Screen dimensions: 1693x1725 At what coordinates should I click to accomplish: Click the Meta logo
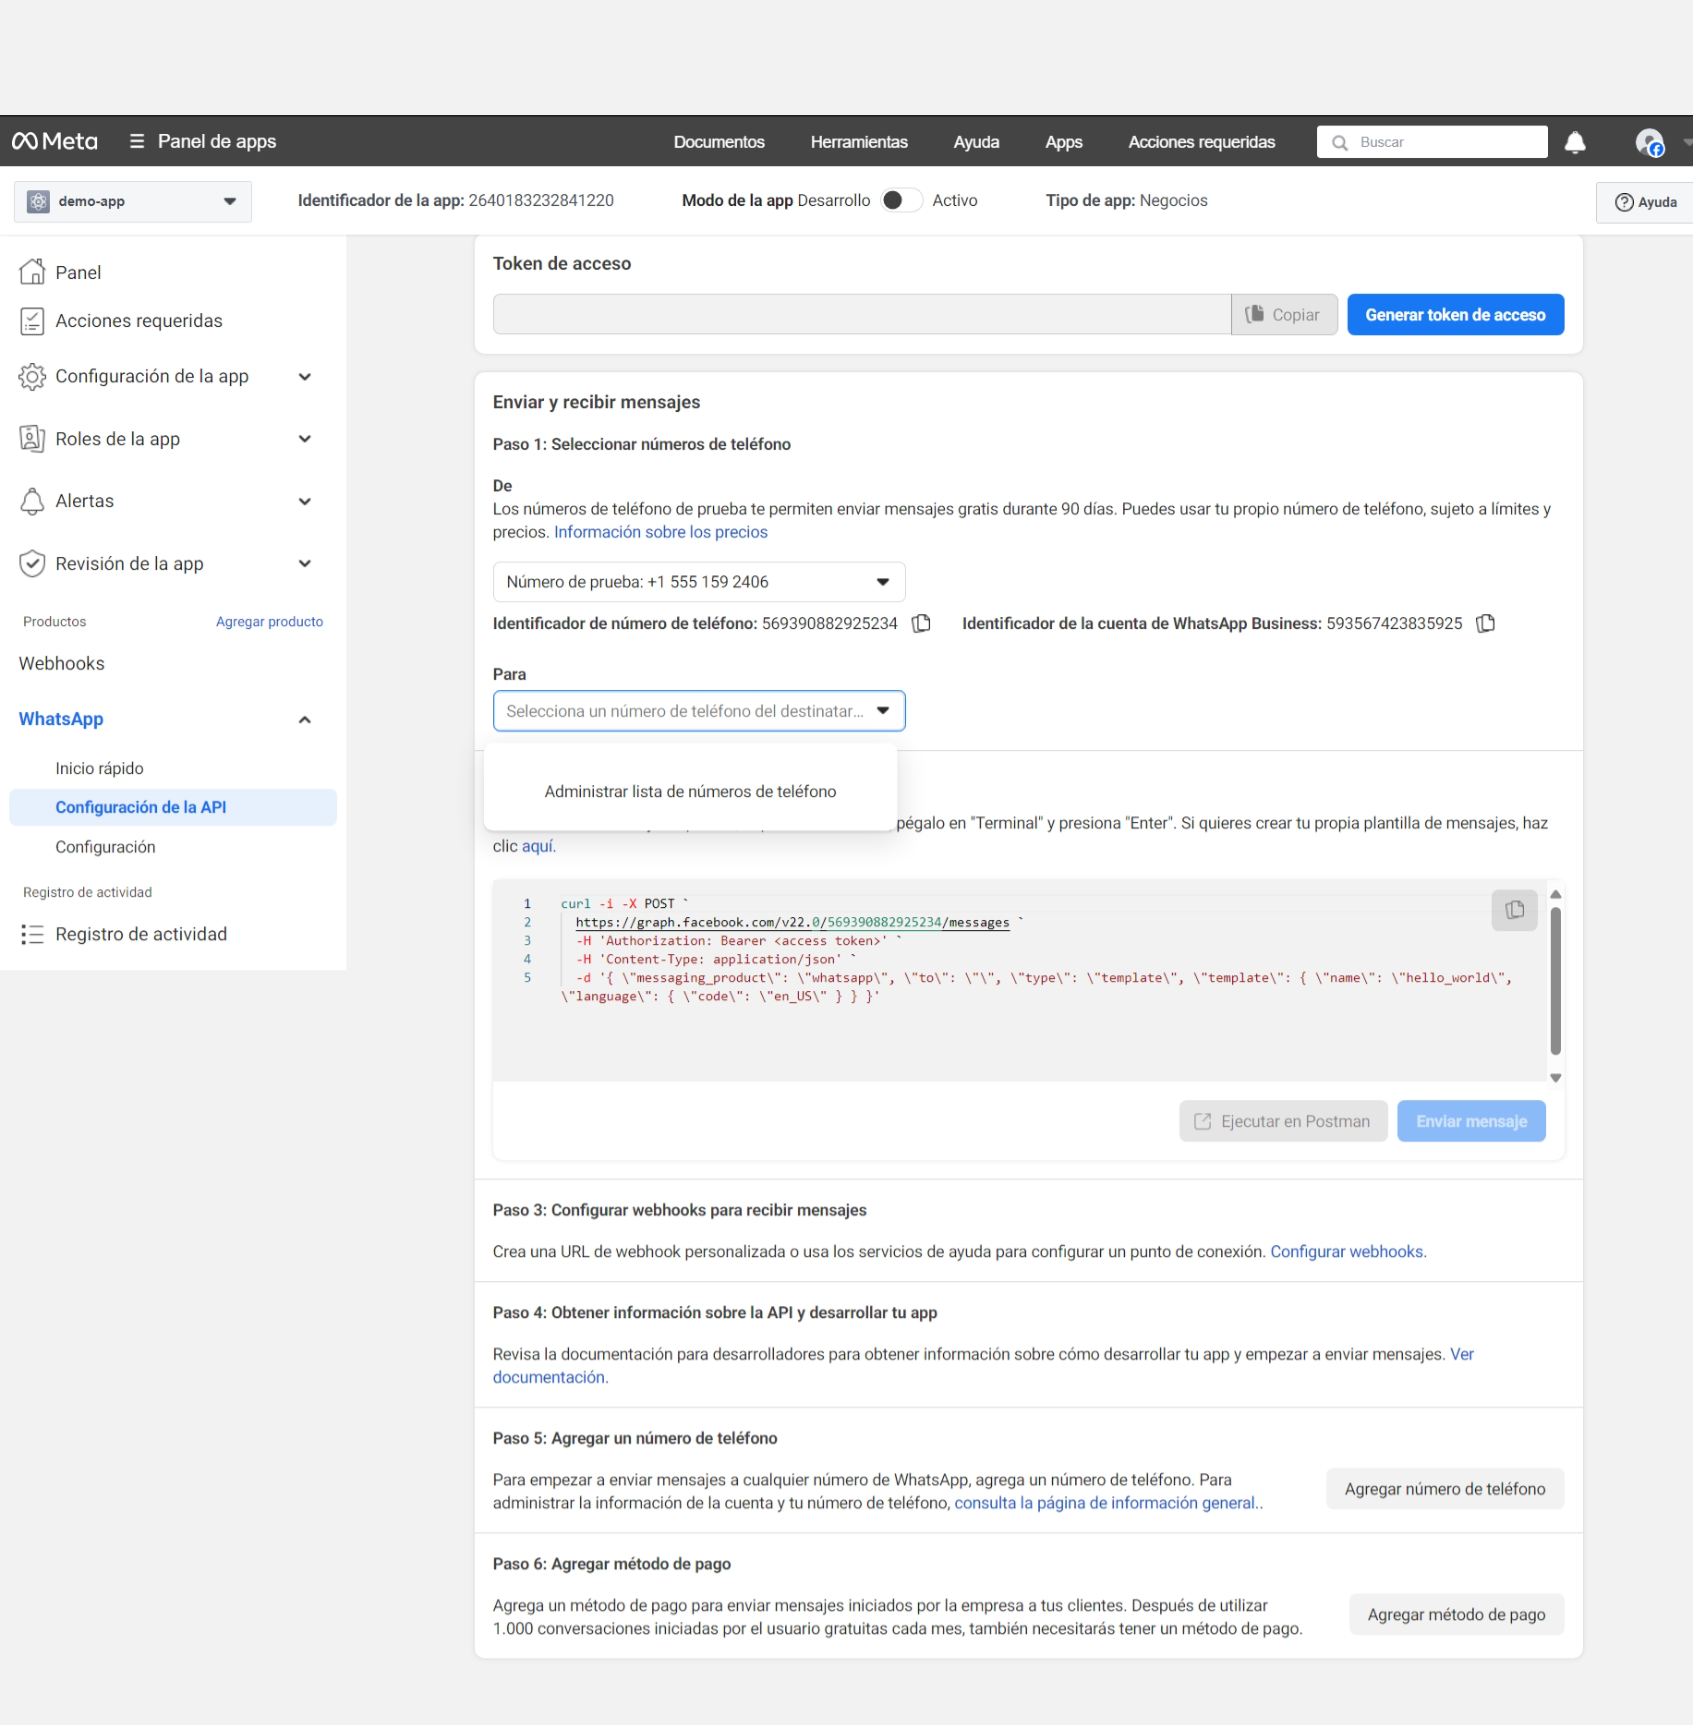[x=55, y=141]
